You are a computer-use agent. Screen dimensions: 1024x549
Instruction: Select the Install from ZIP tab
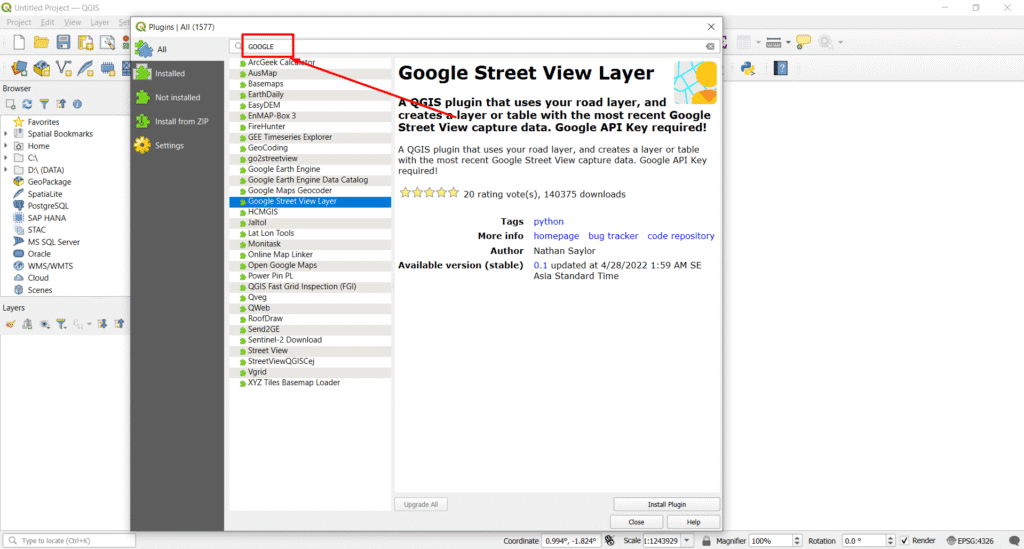click(x=178, y=121)
